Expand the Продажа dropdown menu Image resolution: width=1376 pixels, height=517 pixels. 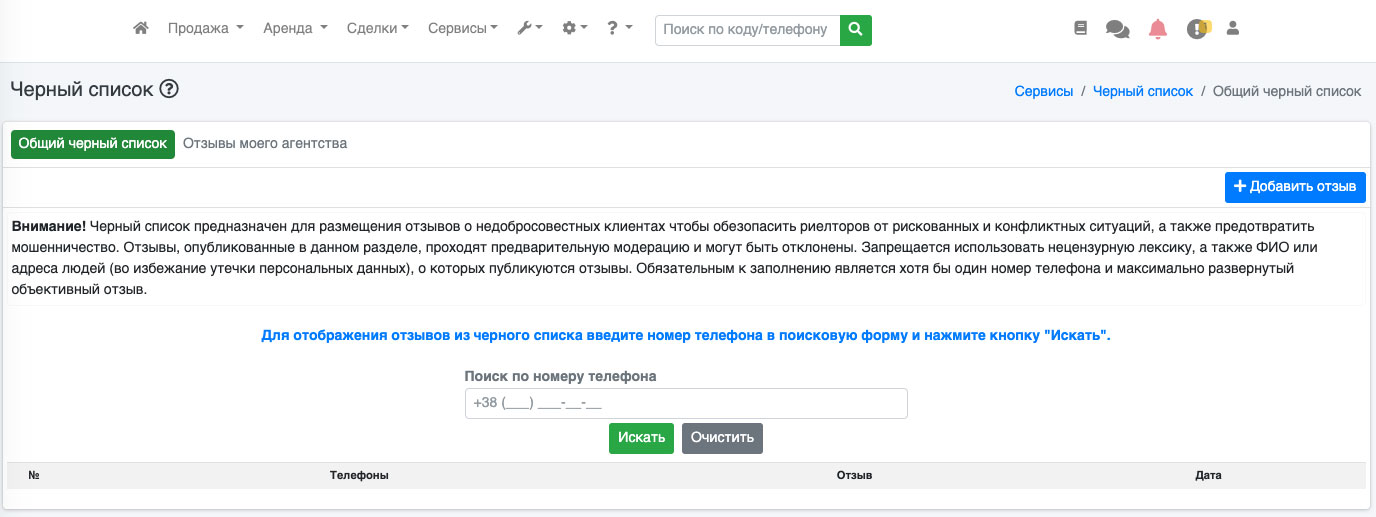pyautogui.click(x=205, y=29)
